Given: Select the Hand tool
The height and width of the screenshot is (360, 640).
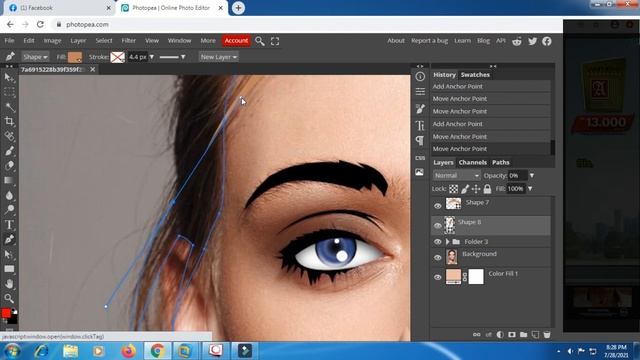Looking at the screenshot, I should pos(9,284).
